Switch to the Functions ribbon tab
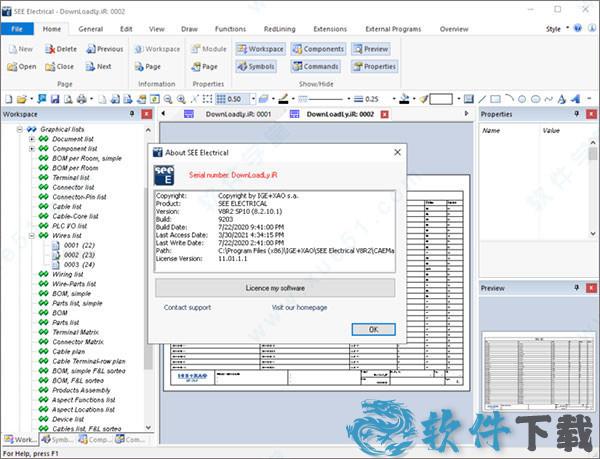600x459 pixels. click(x=230, y=29)
